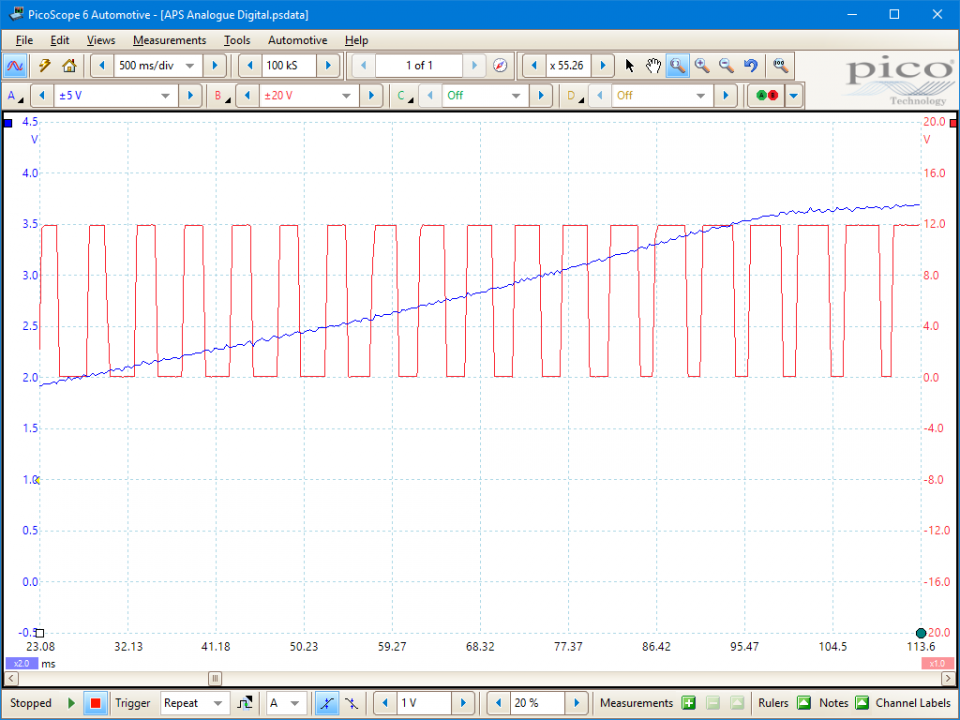
Task: Click the undo zoom icon
Action: click(x=750, y=66)
